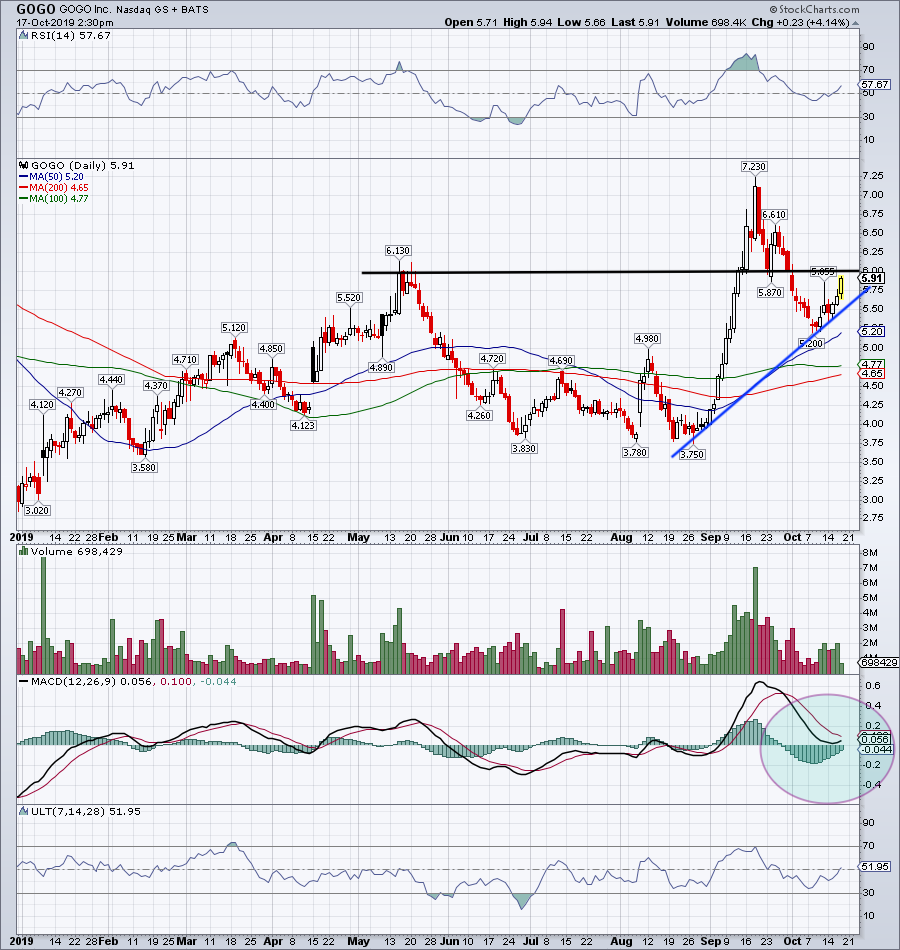Image resolution: width=900 pixels, height=950 pixels.
Task: Click the 5.120 price label
Action: pyautogui.click(x=234, y=327)
